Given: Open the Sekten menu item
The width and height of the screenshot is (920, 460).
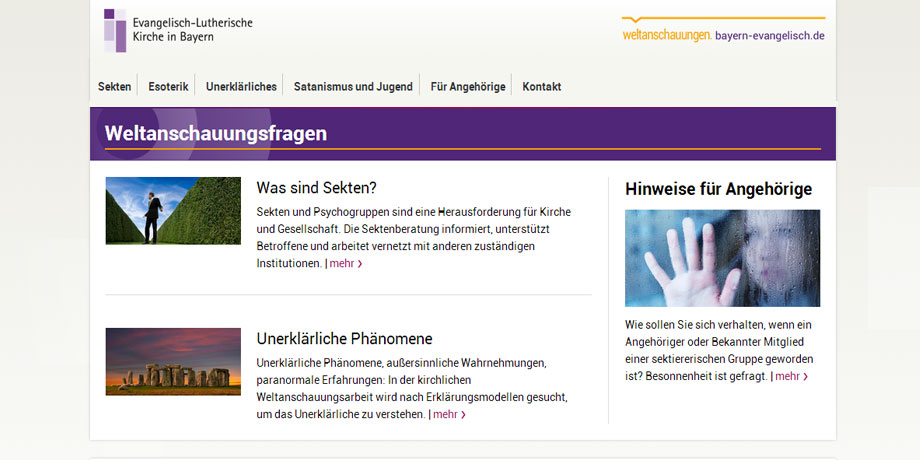Looking at the screenshot, I should 114,87.
